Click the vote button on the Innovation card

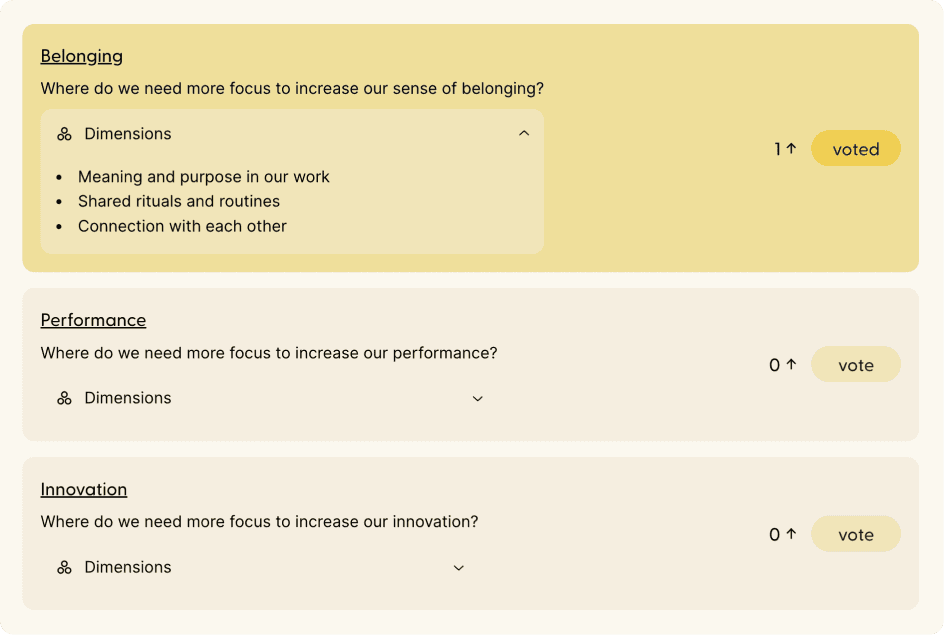[x=855, y=533]
